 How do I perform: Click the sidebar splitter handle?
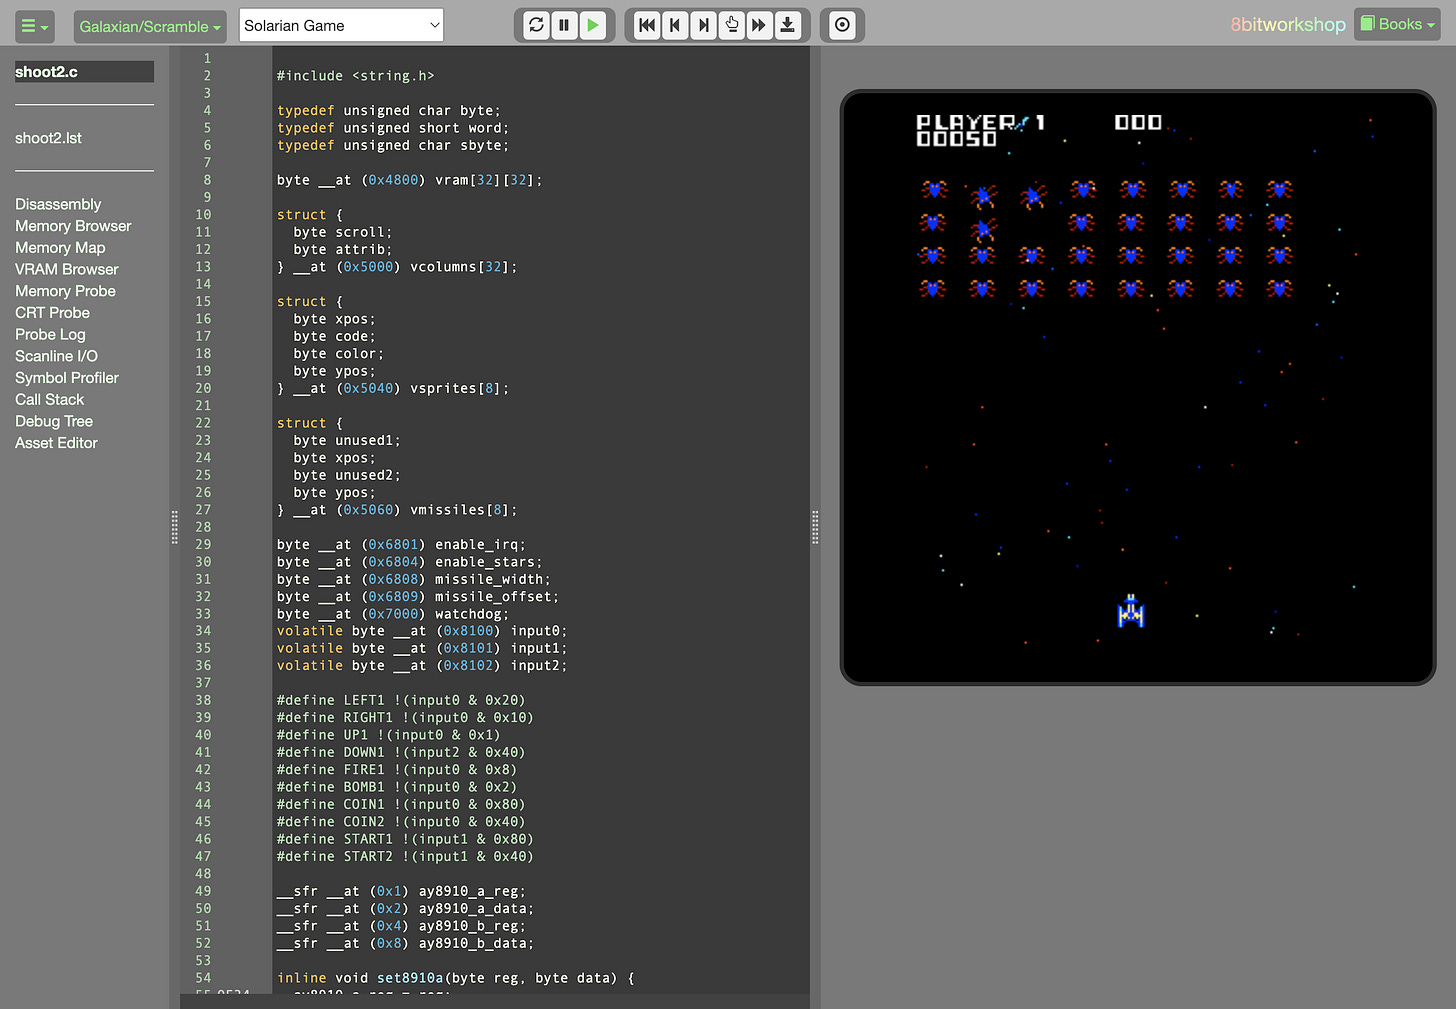(x=174, y=527)
